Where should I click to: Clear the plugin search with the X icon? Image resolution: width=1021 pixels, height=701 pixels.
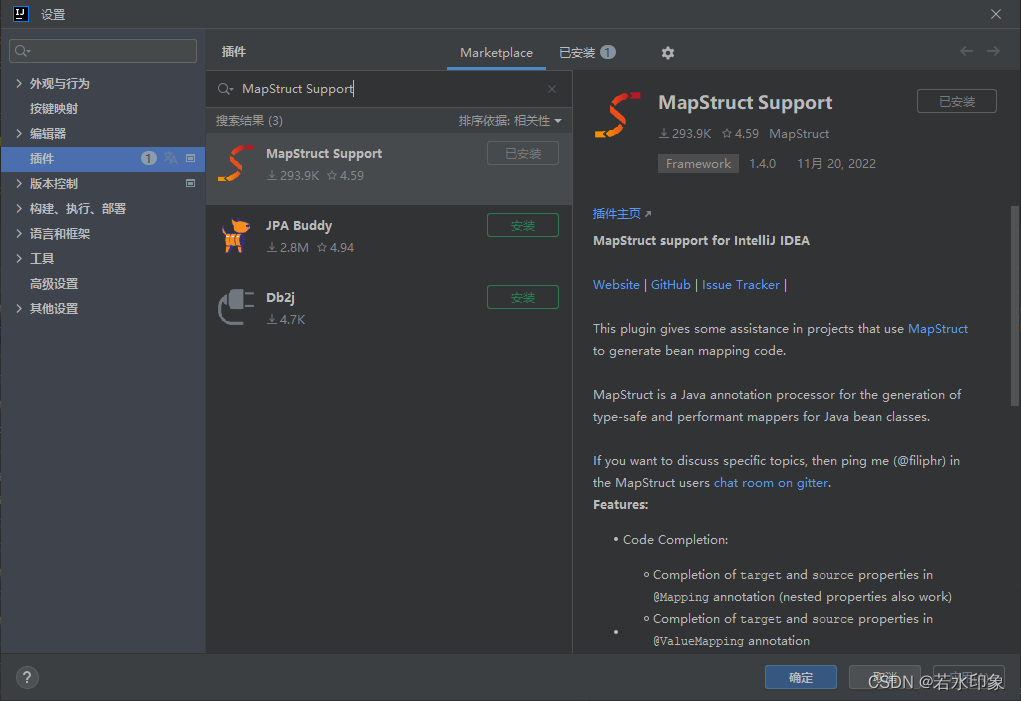click(551, 89)
